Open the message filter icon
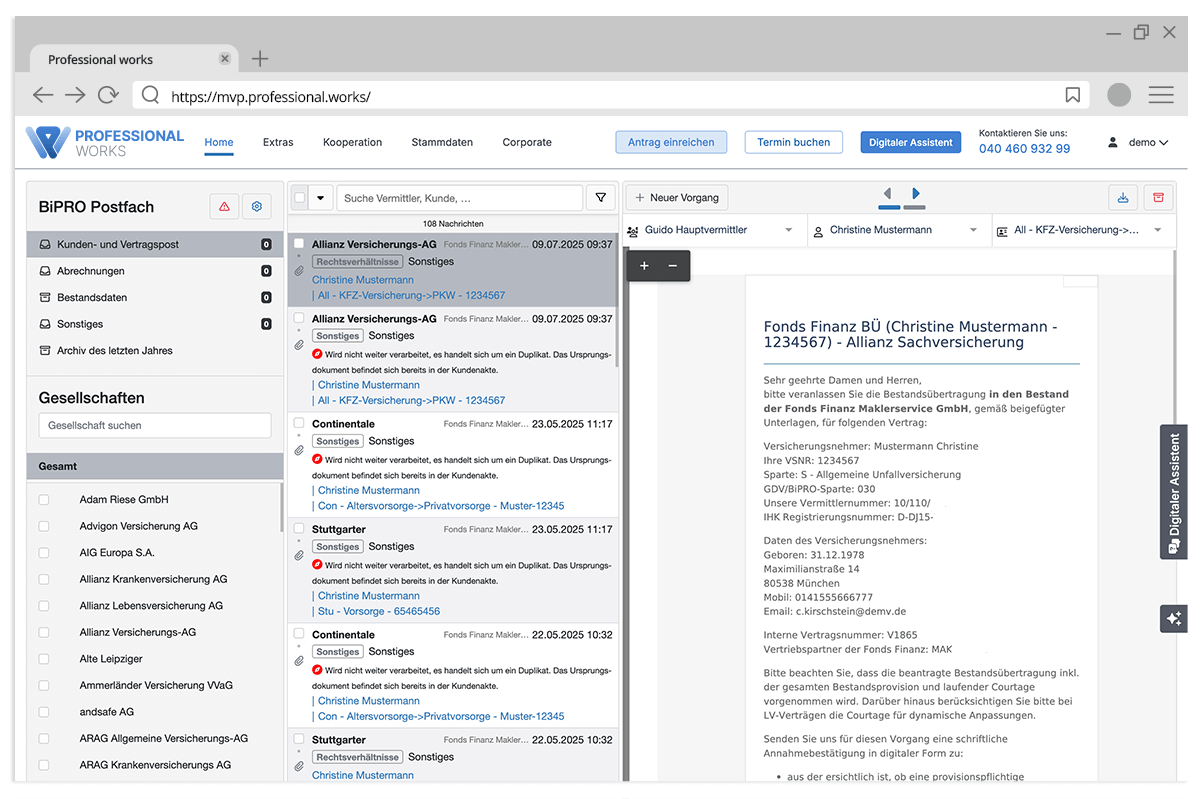Screen dimensions: 1200x799 click(x=600, y=197)
